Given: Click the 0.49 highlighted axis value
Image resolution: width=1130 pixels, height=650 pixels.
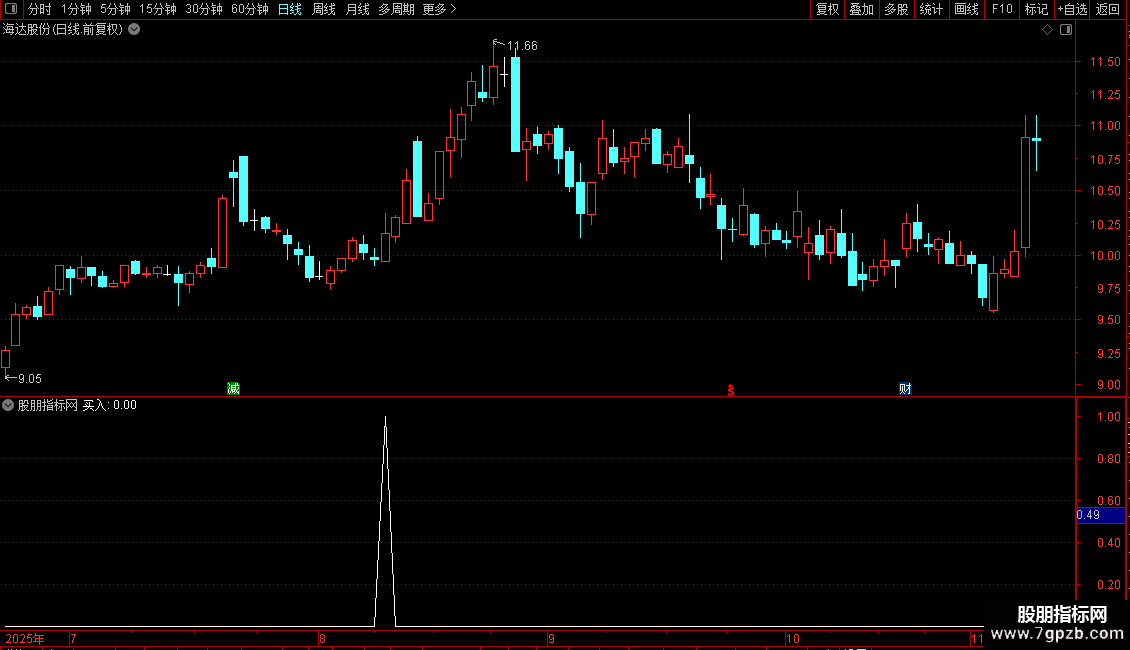Looking at the screenshot, I should (1100, 515).
